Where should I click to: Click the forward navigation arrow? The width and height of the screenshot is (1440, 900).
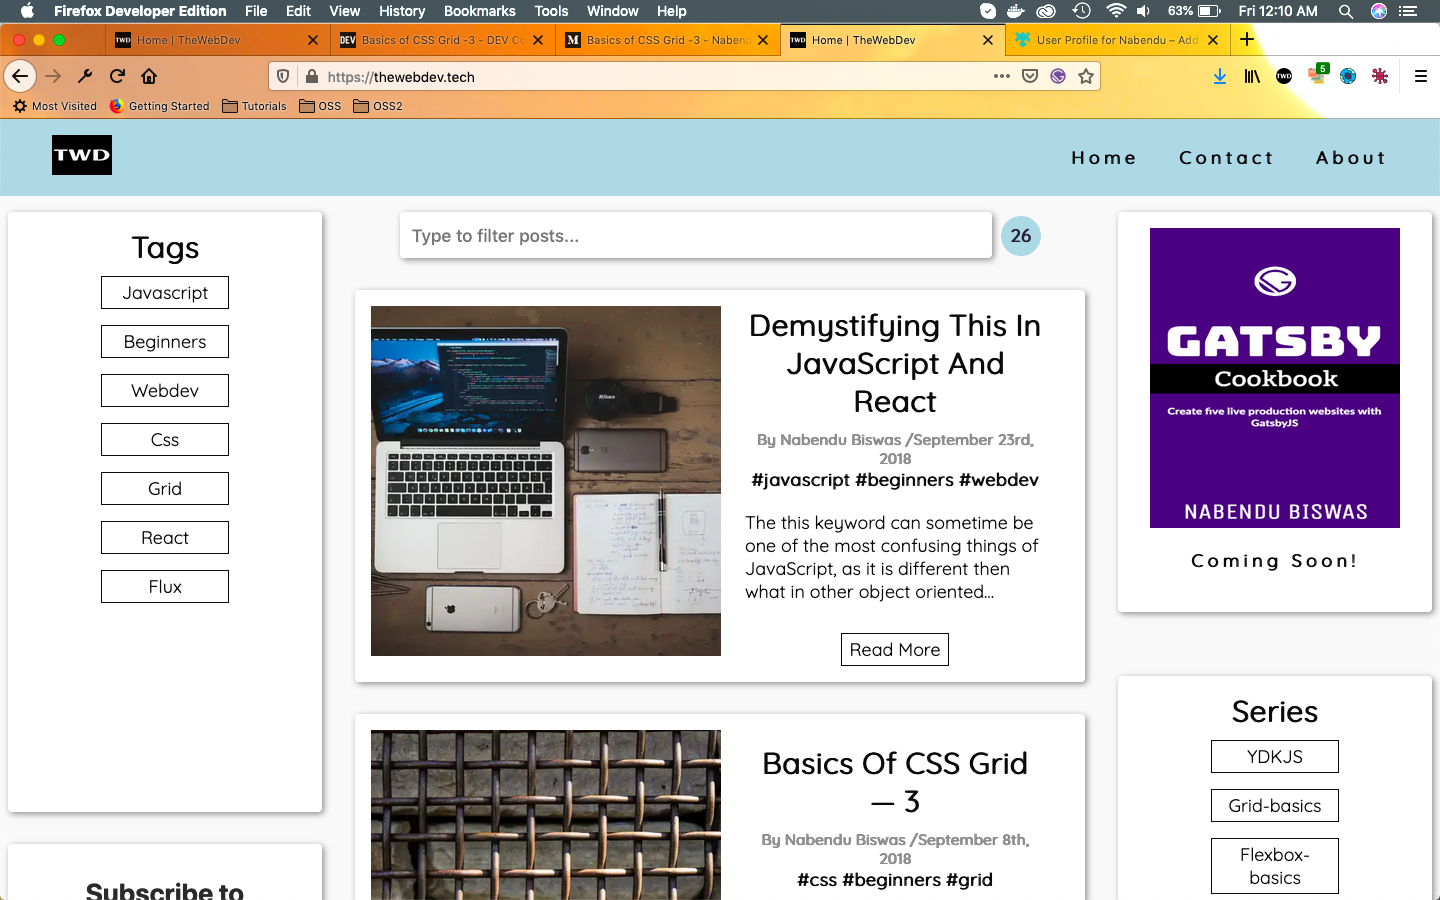click(x=53, y=76)
